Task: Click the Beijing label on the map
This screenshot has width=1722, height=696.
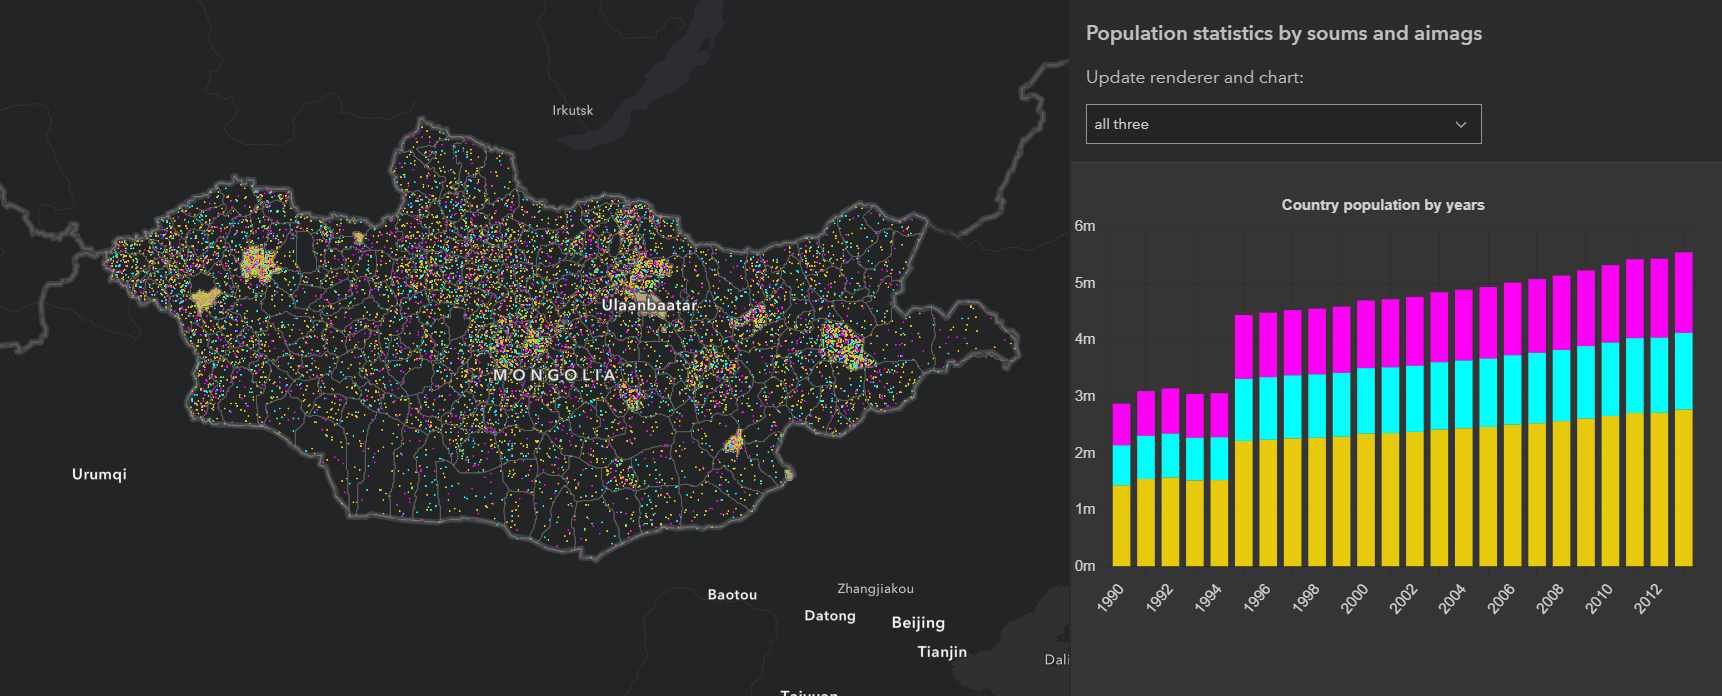Action: pos(918,623)
